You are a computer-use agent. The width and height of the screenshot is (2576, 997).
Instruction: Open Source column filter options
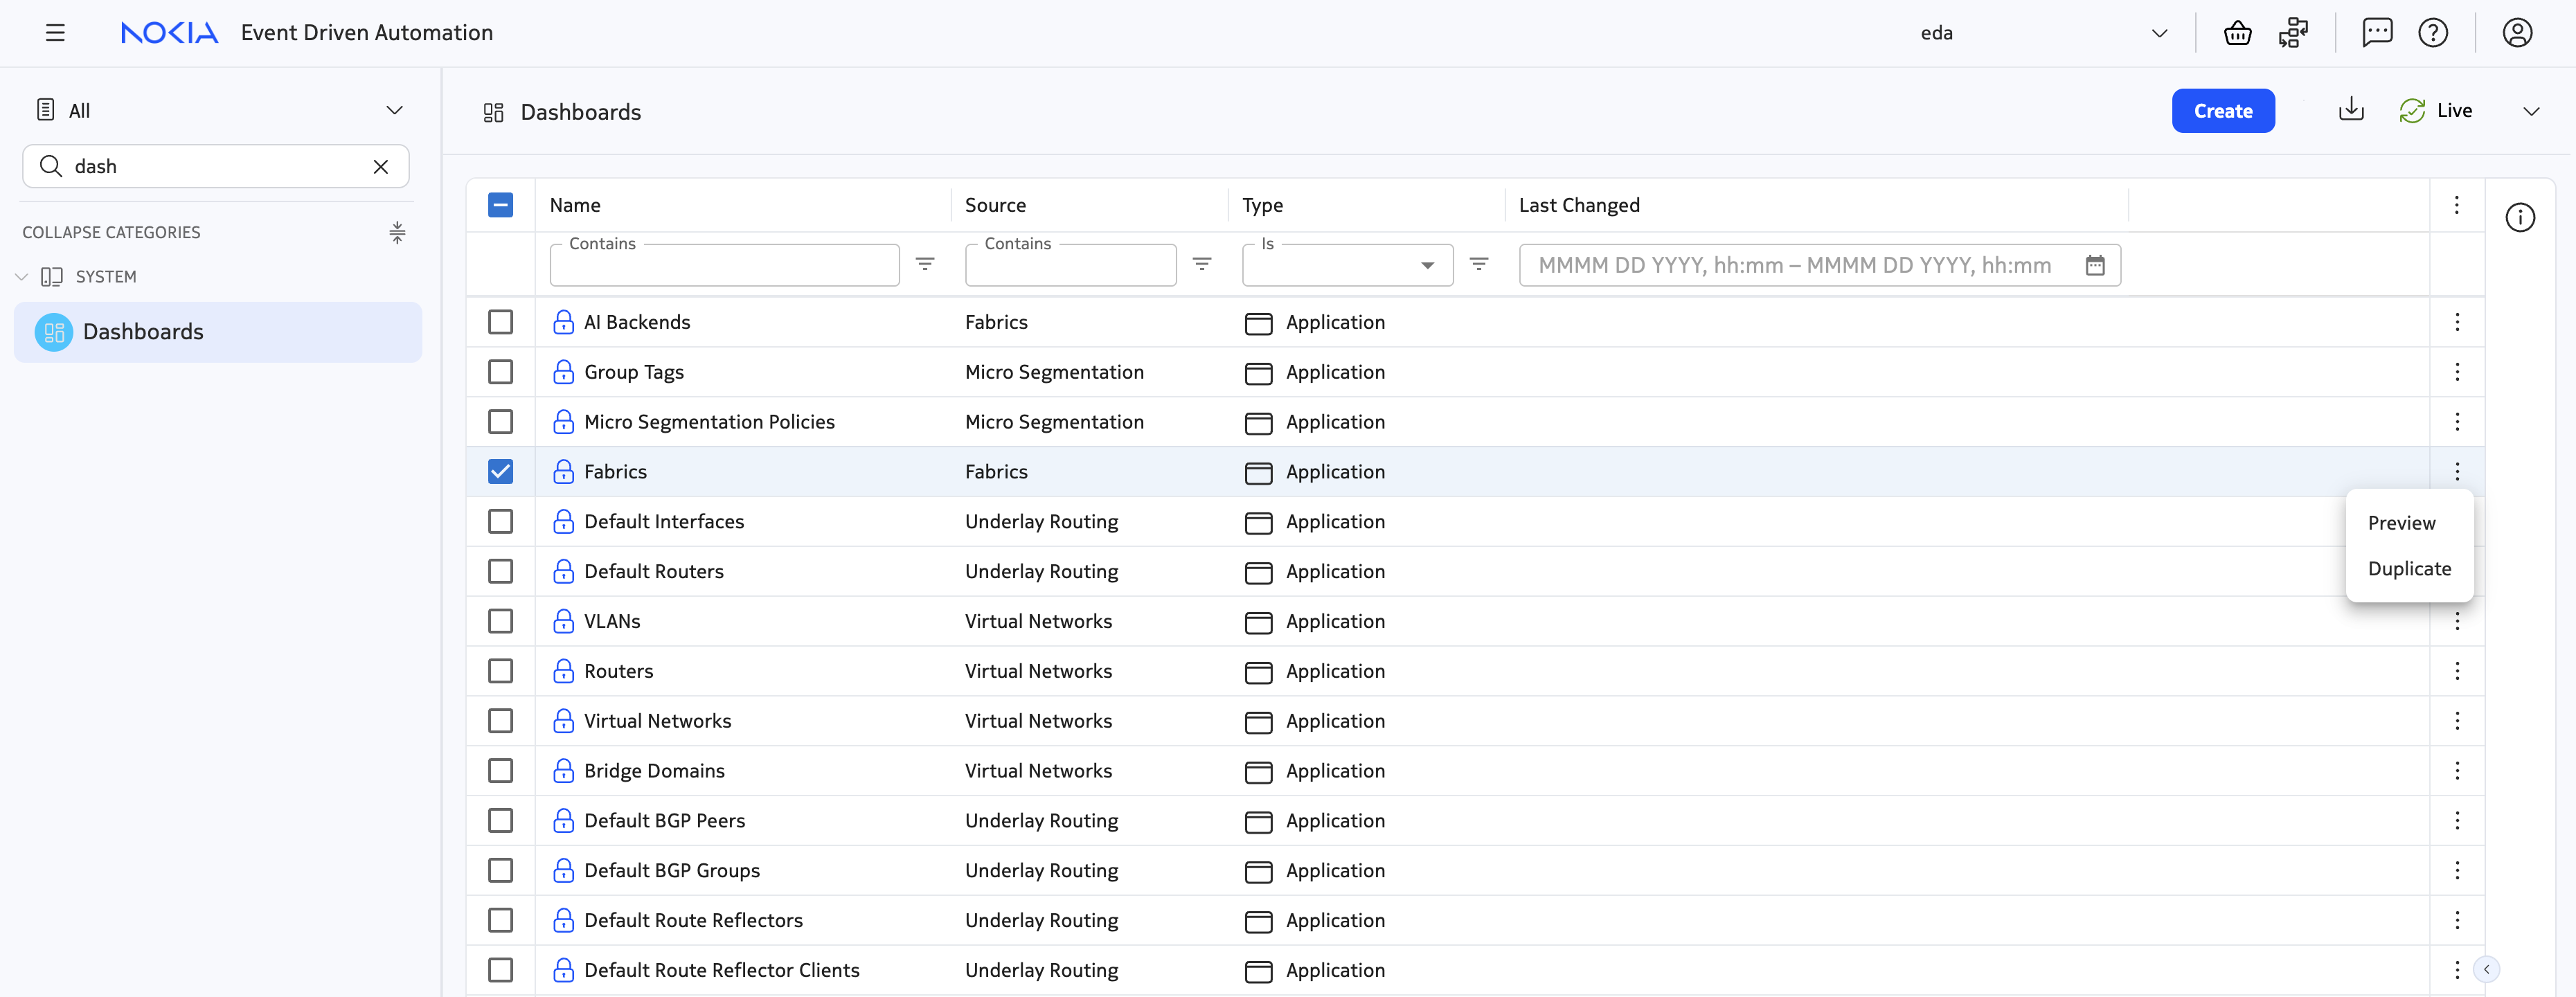coord(1202,264)
